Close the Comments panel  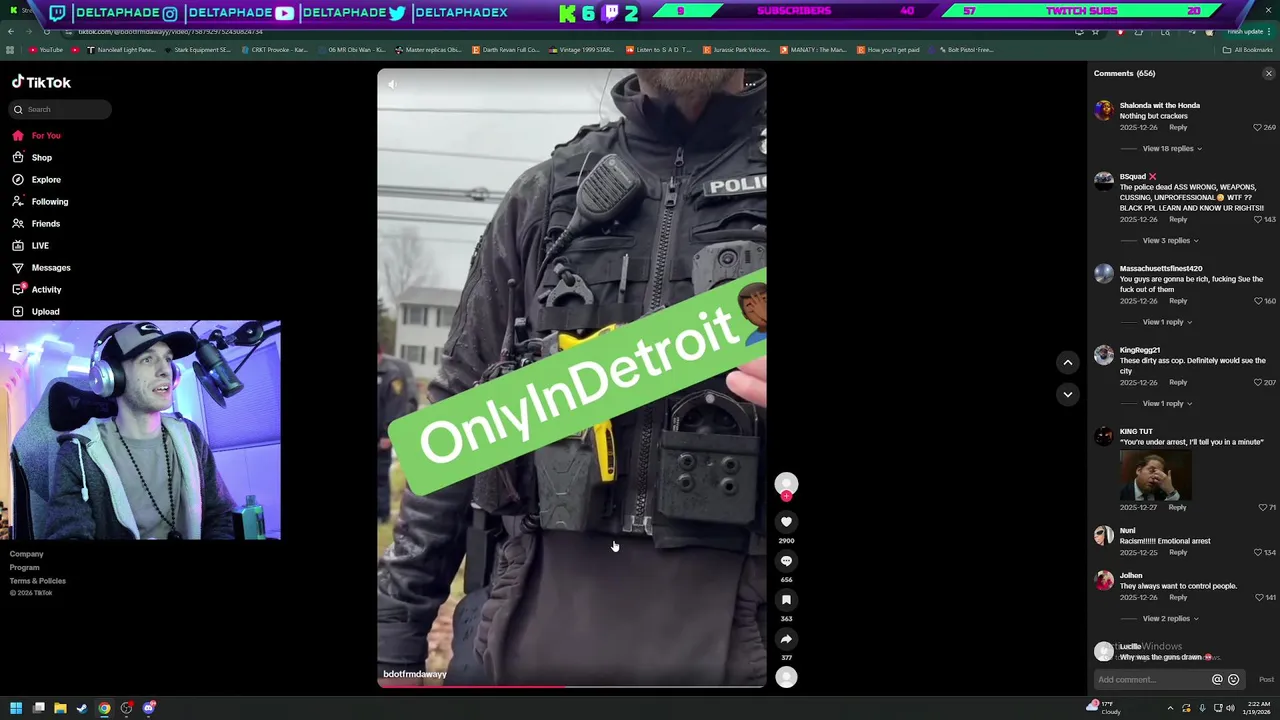[1268, 74]
